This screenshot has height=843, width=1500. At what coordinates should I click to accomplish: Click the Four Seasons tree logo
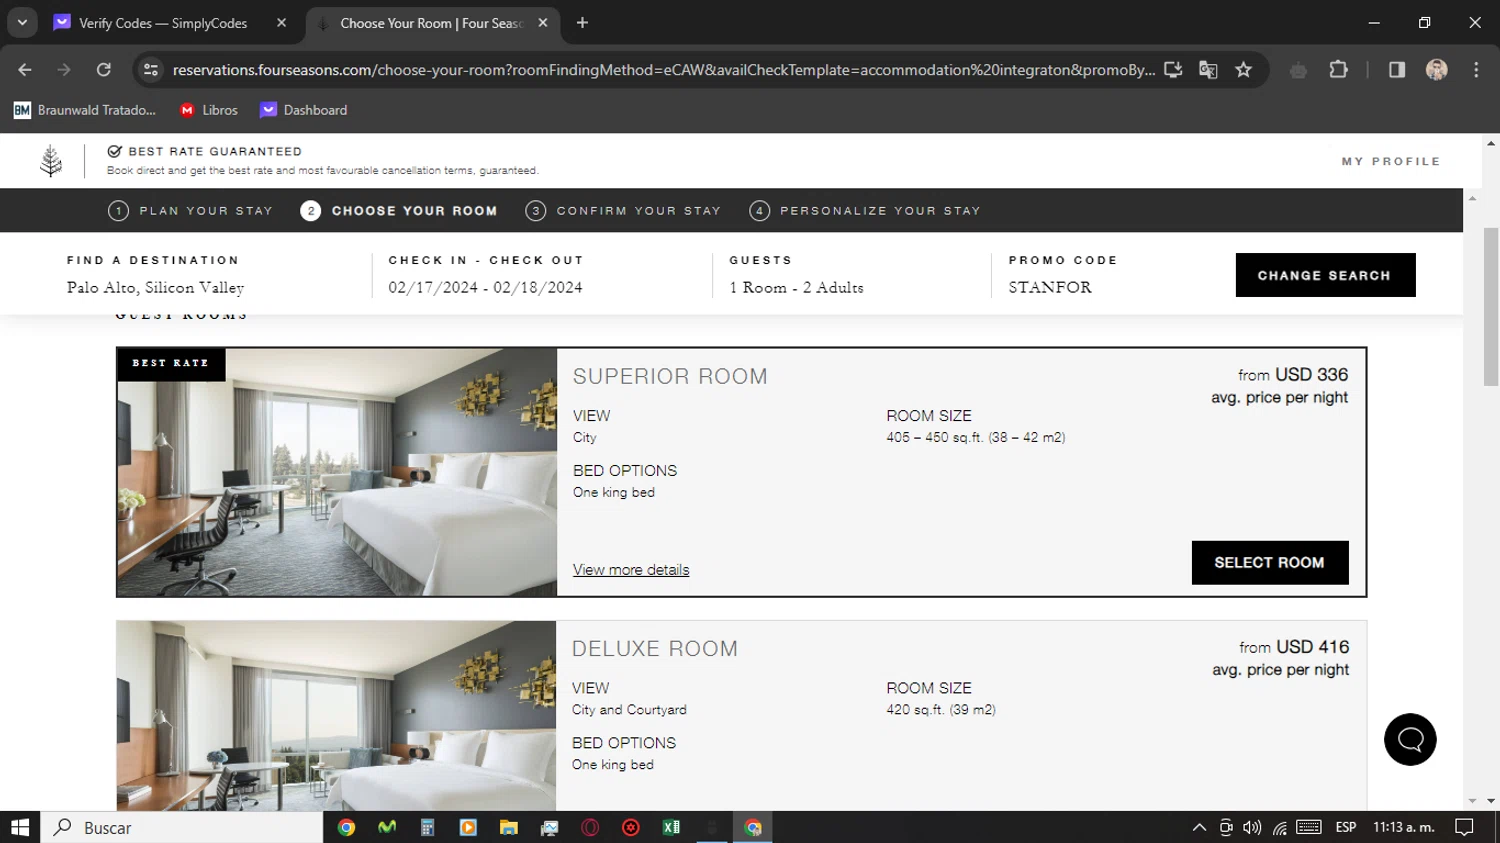(51, 161)
